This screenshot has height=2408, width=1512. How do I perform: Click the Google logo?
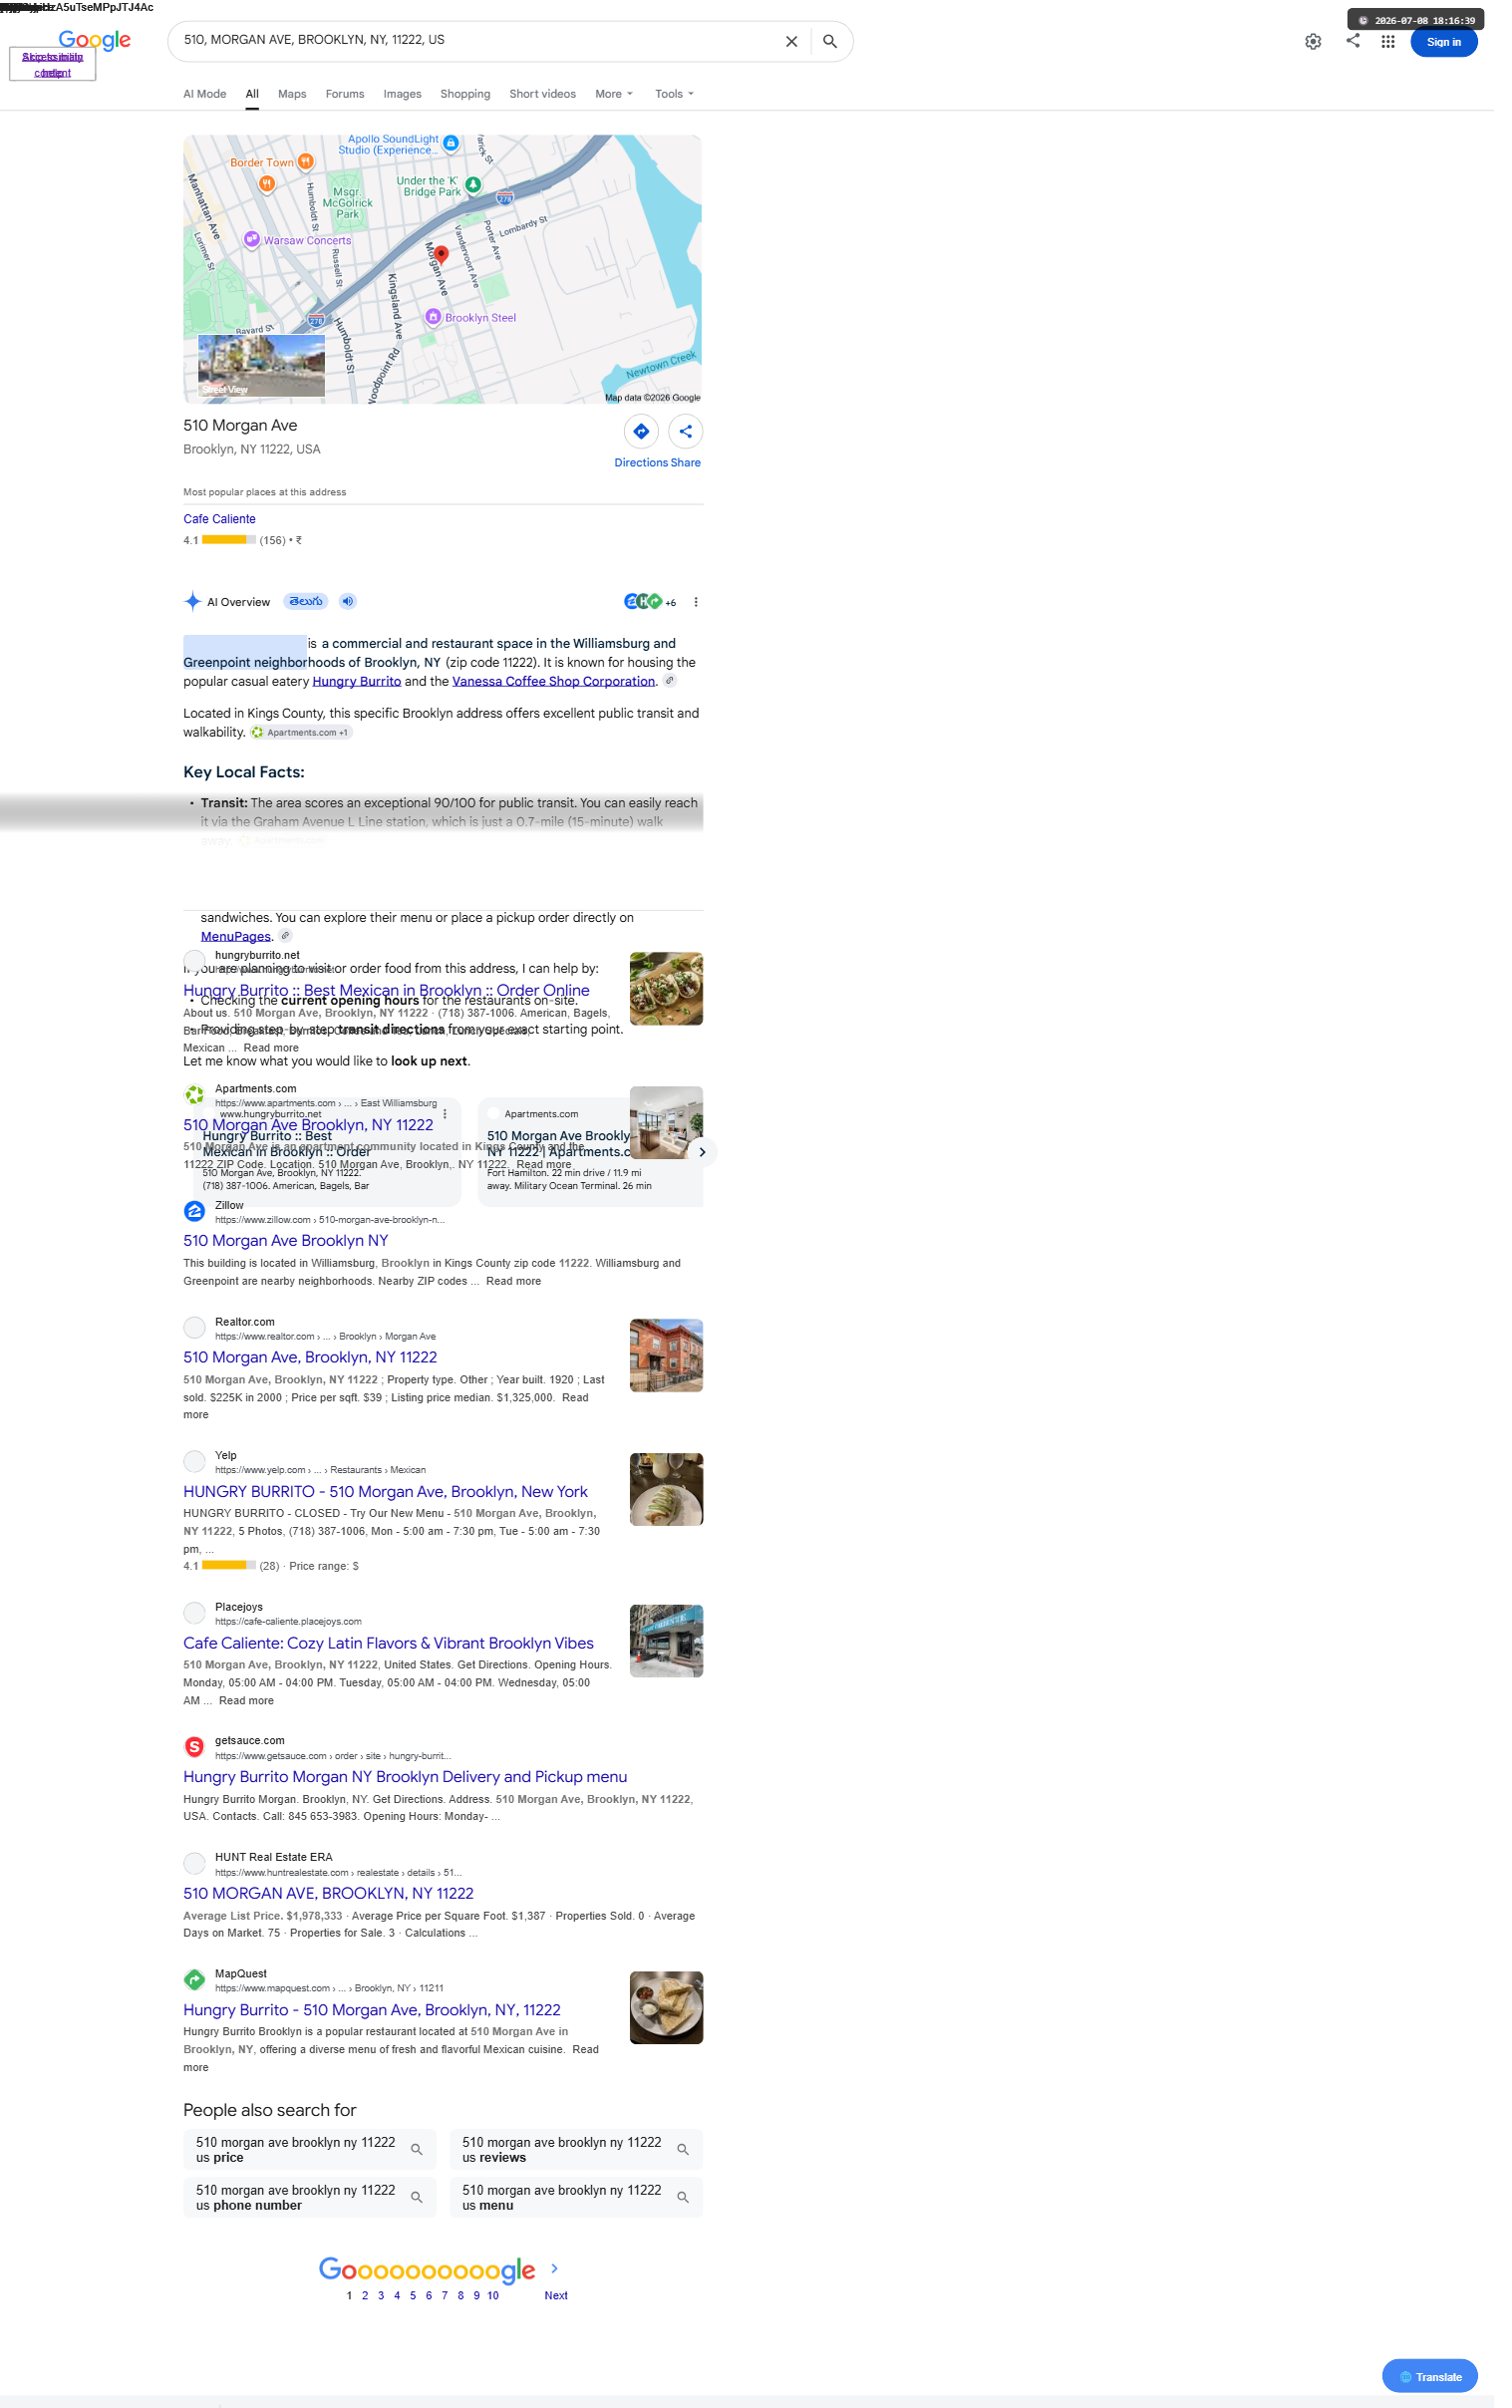(x=96, y=40)
